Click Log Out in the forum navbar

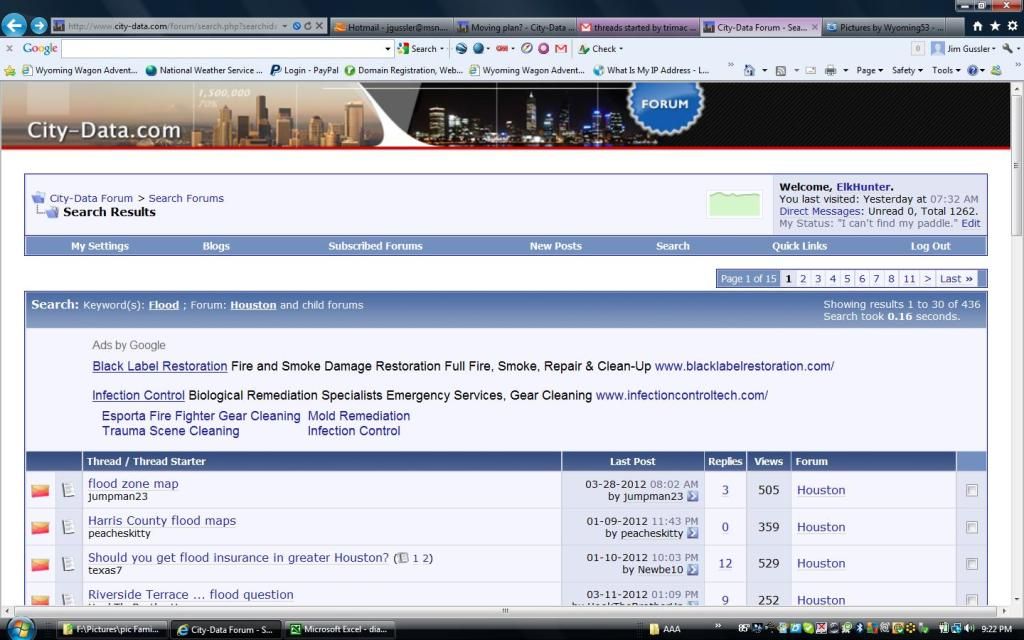pos(931,246)
